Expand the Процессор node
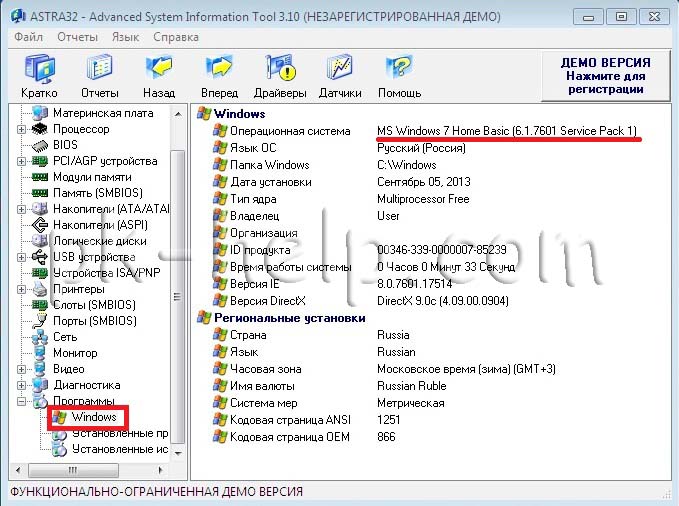The height and width of the screenshot is (506, 679). pos(21,129)
